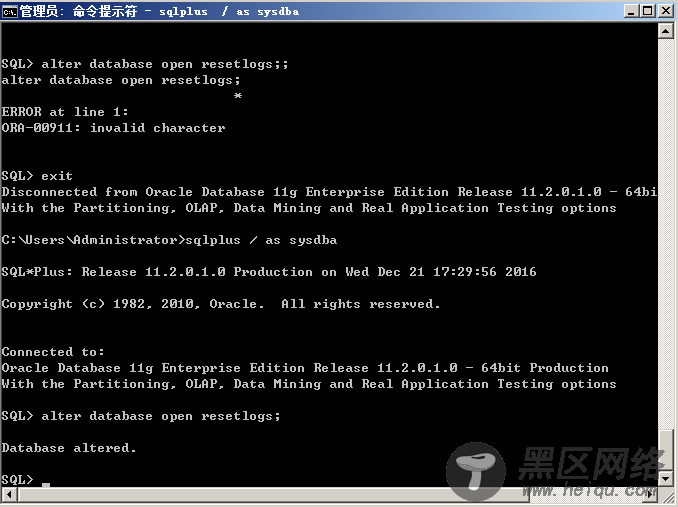
Task: Click the asterisk error marker line
Action: [238, 96]
